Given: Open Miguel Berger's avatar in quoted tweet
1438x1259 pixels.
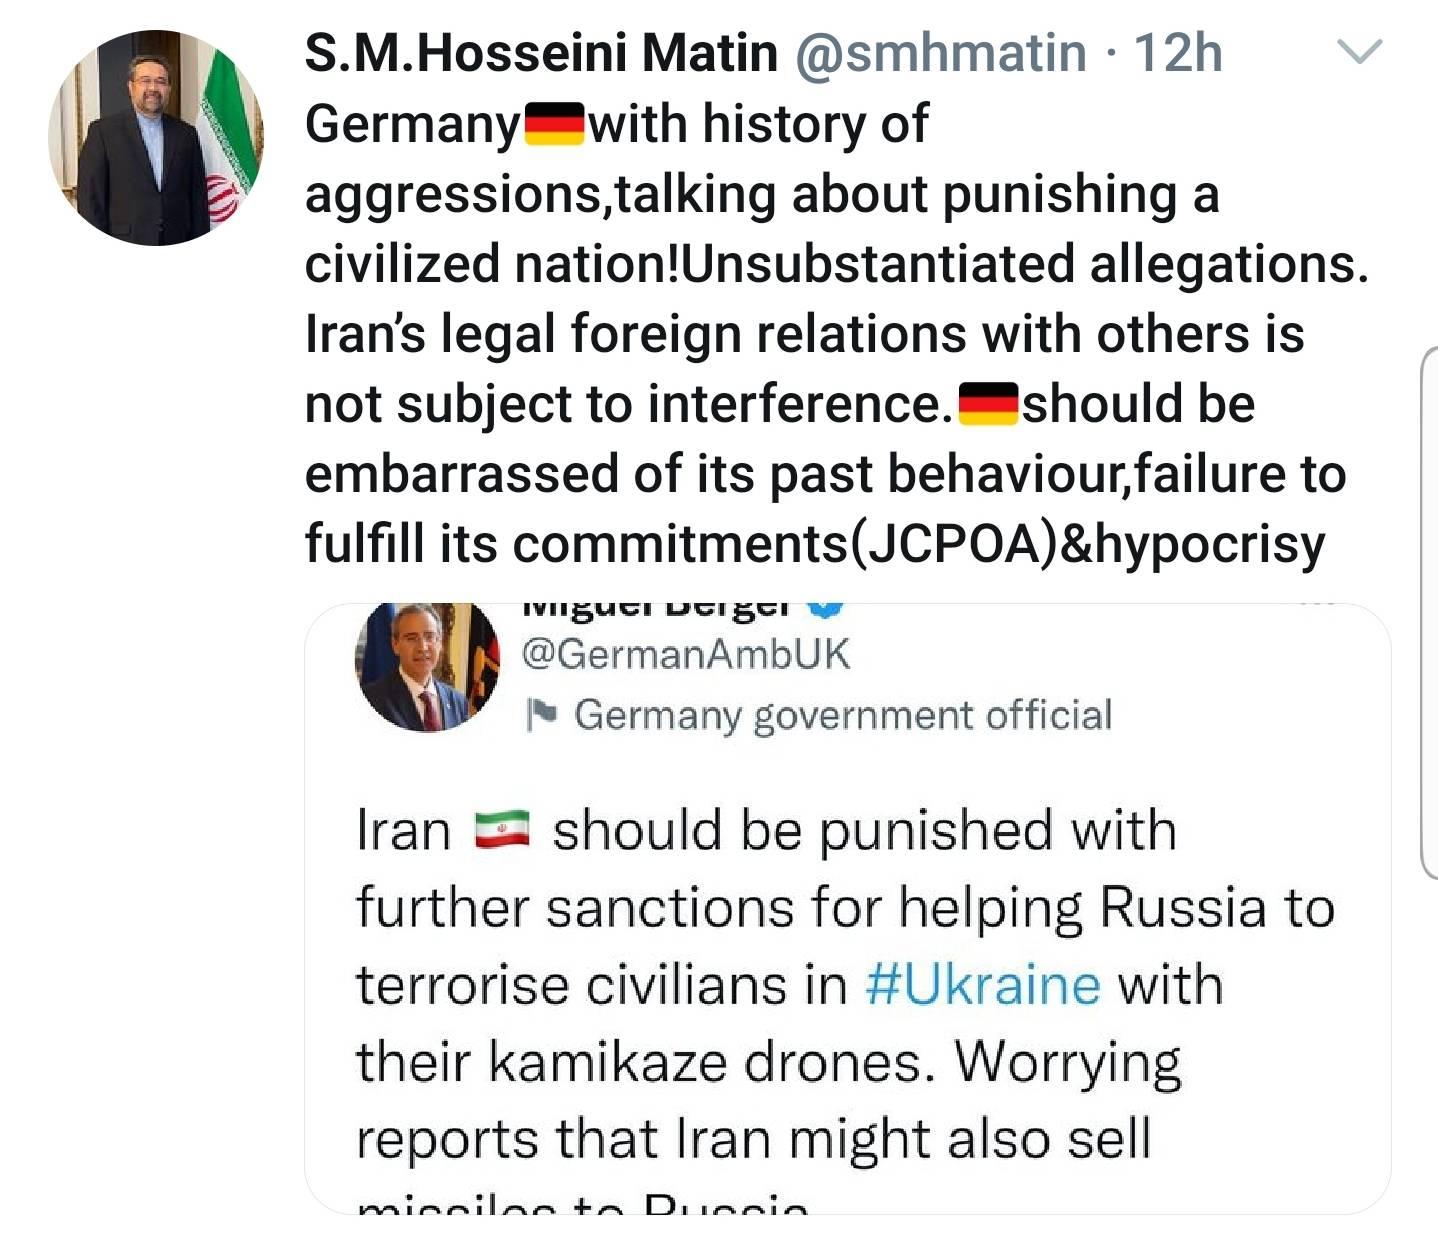Looking at the screenshot, I should click(x=427, y=664).
